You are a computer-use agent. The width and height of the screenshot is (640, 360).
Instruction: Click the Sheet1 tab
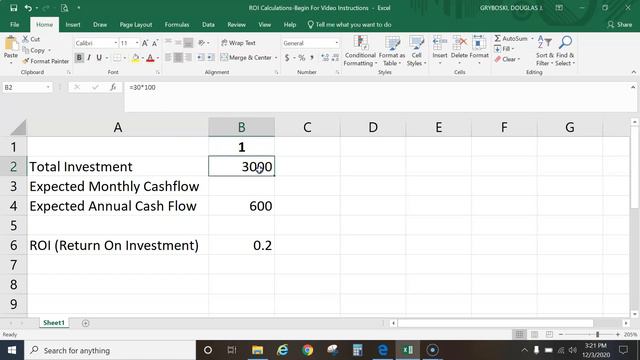coord(54,323)
